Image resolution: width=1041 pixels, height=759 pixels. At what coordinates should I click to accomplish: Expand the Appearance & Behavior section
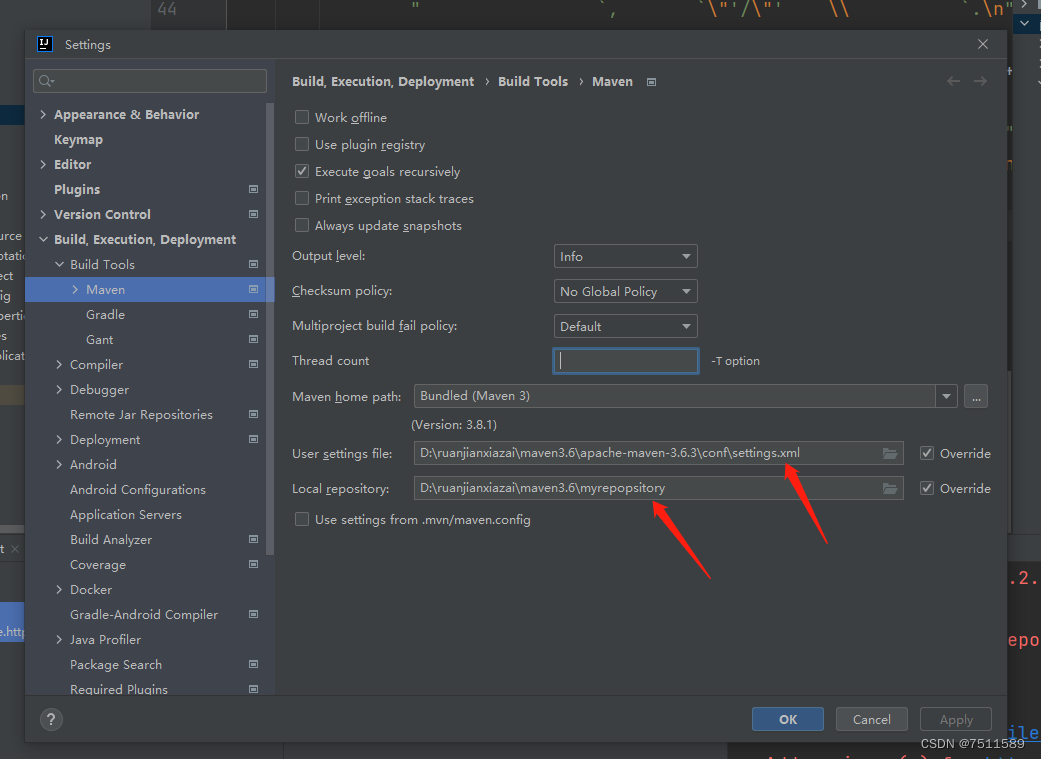point(43,114)
